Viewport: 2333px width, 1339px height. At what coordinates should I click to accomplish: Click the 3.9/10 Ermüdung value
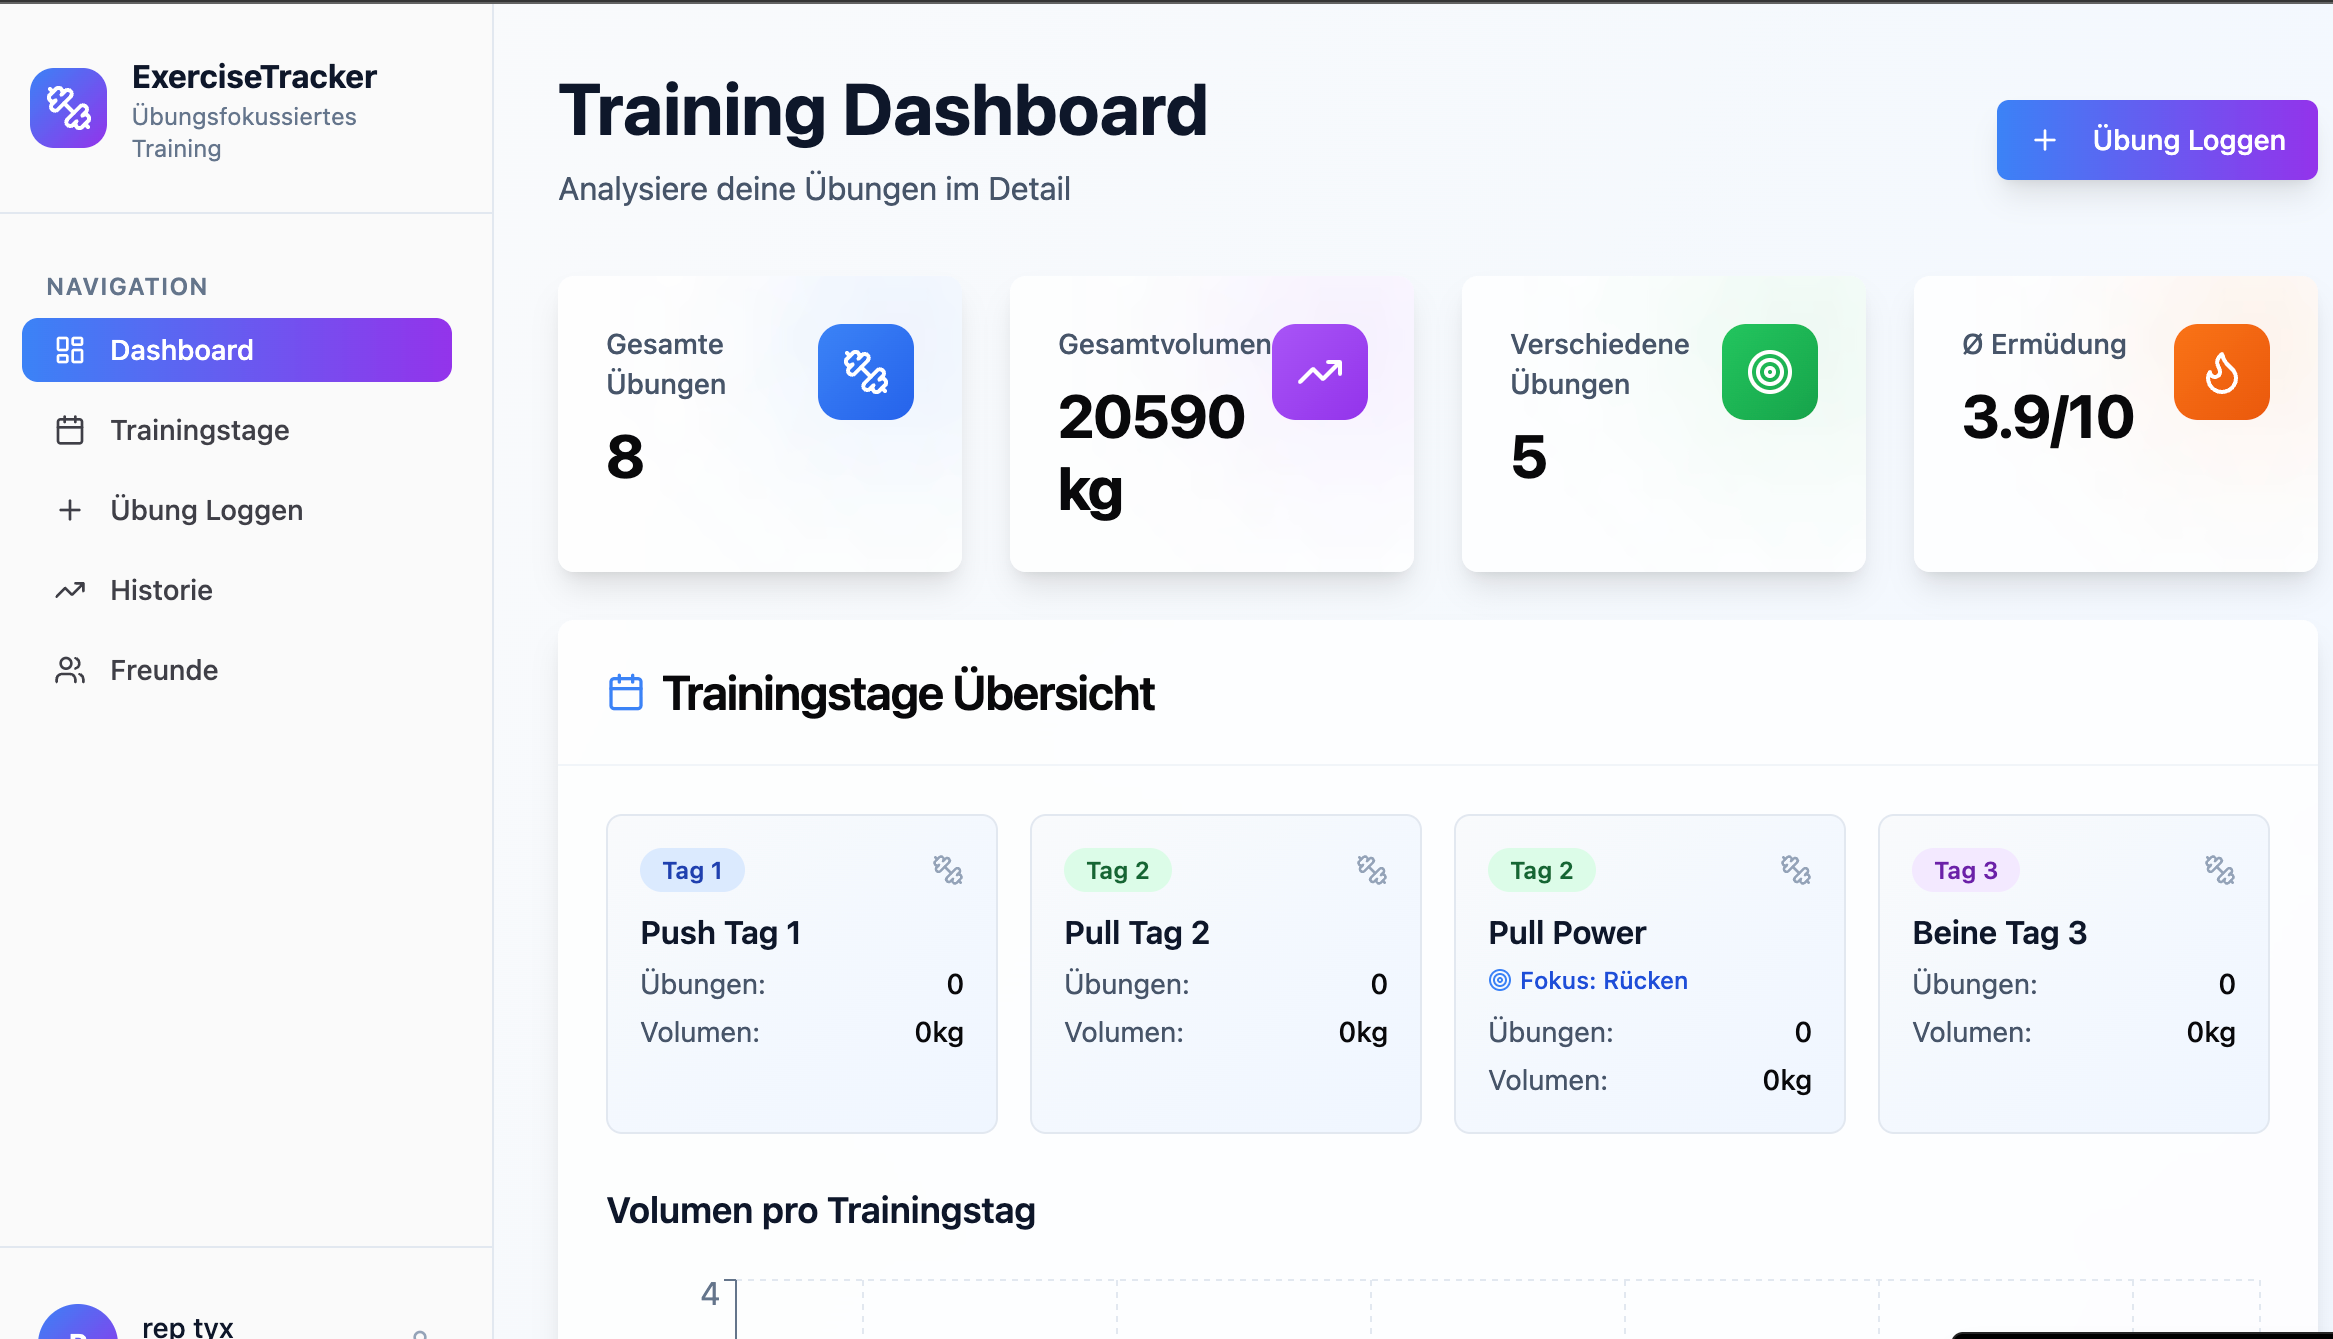click(x=2048, y=418)
